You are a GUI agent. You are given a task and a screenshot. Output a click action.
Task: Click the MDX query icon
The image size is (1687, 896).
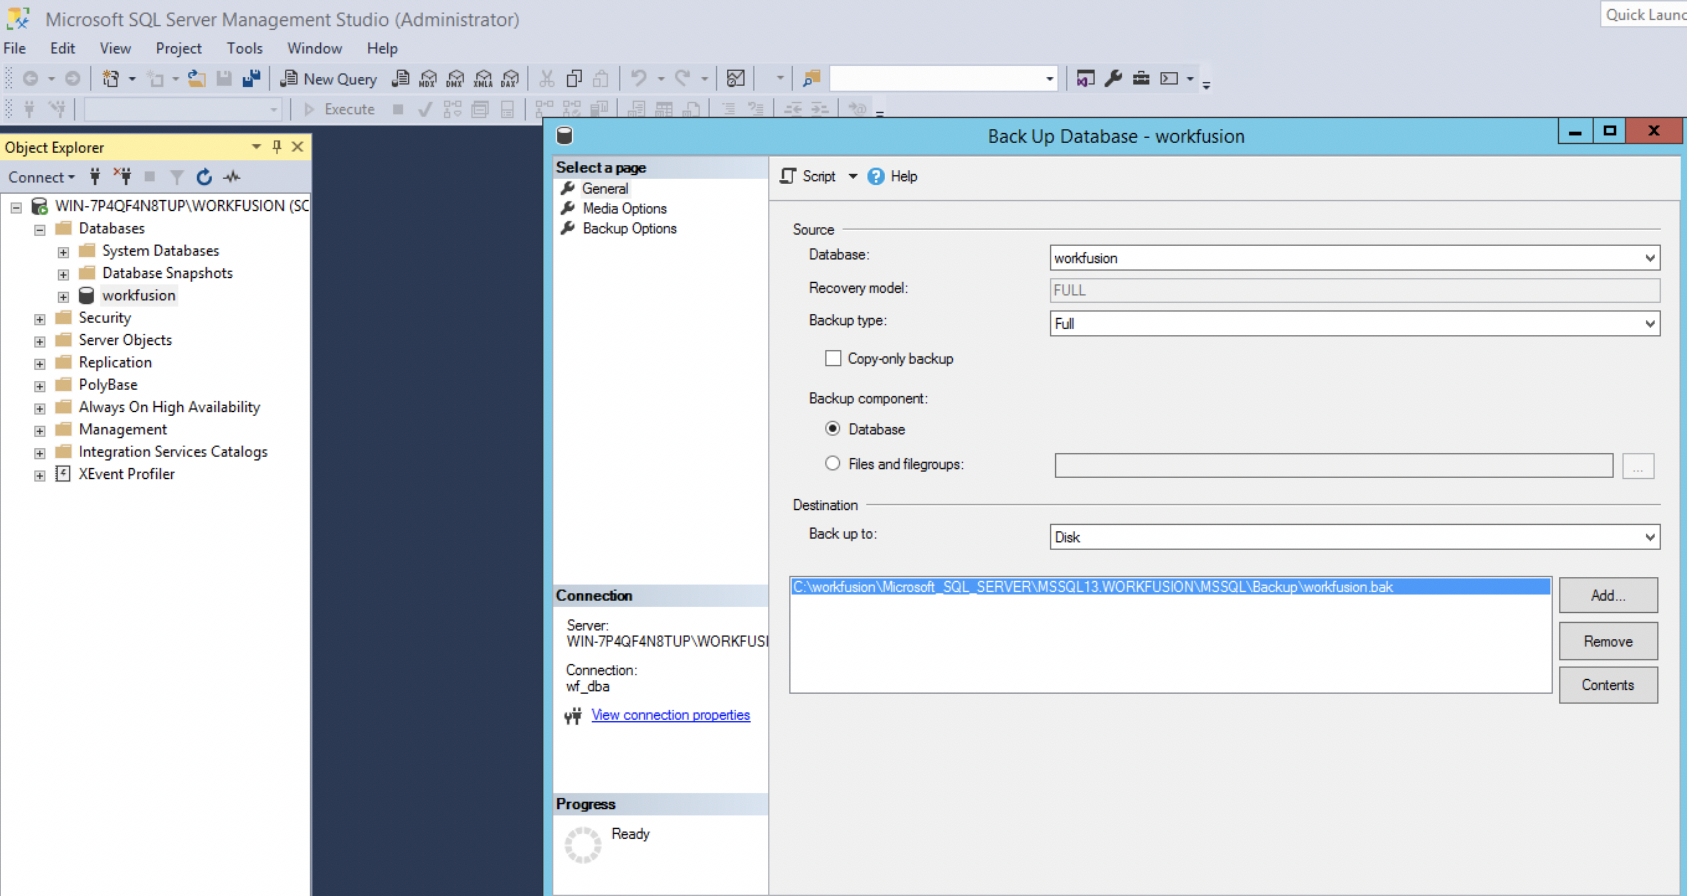[428, 79]
